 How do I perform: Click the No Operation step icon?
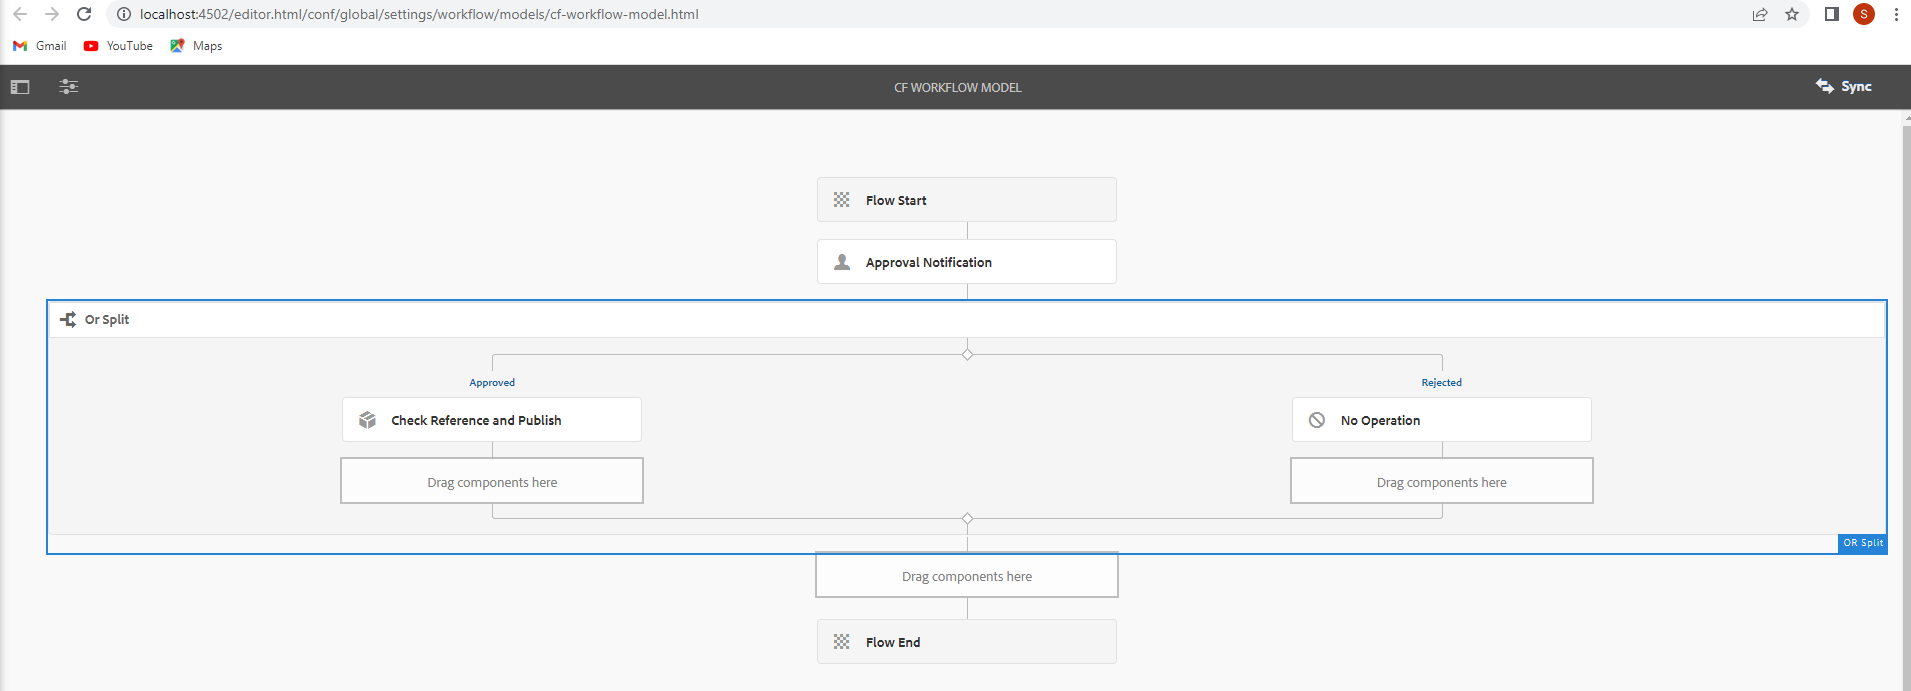[1317, 420]
